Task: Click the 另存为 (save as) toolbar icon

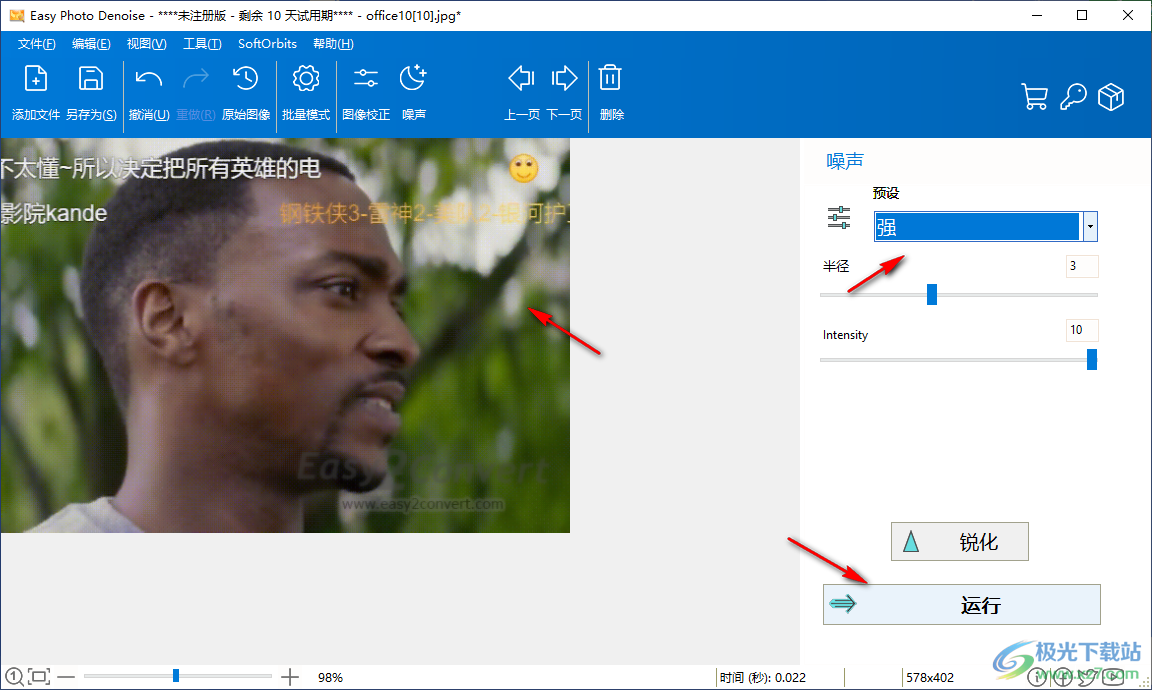Action: 91,79
